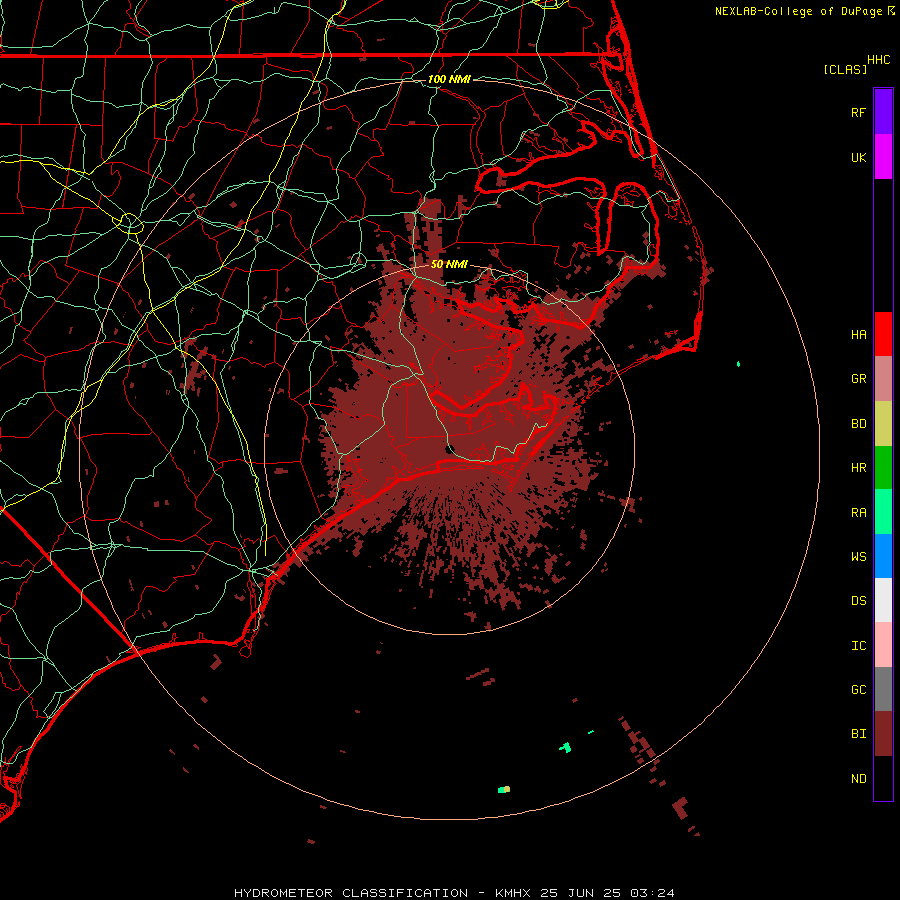Click the HA red legend swatch
The width and height of the screenshot is (900, 900).
point(883,334)
